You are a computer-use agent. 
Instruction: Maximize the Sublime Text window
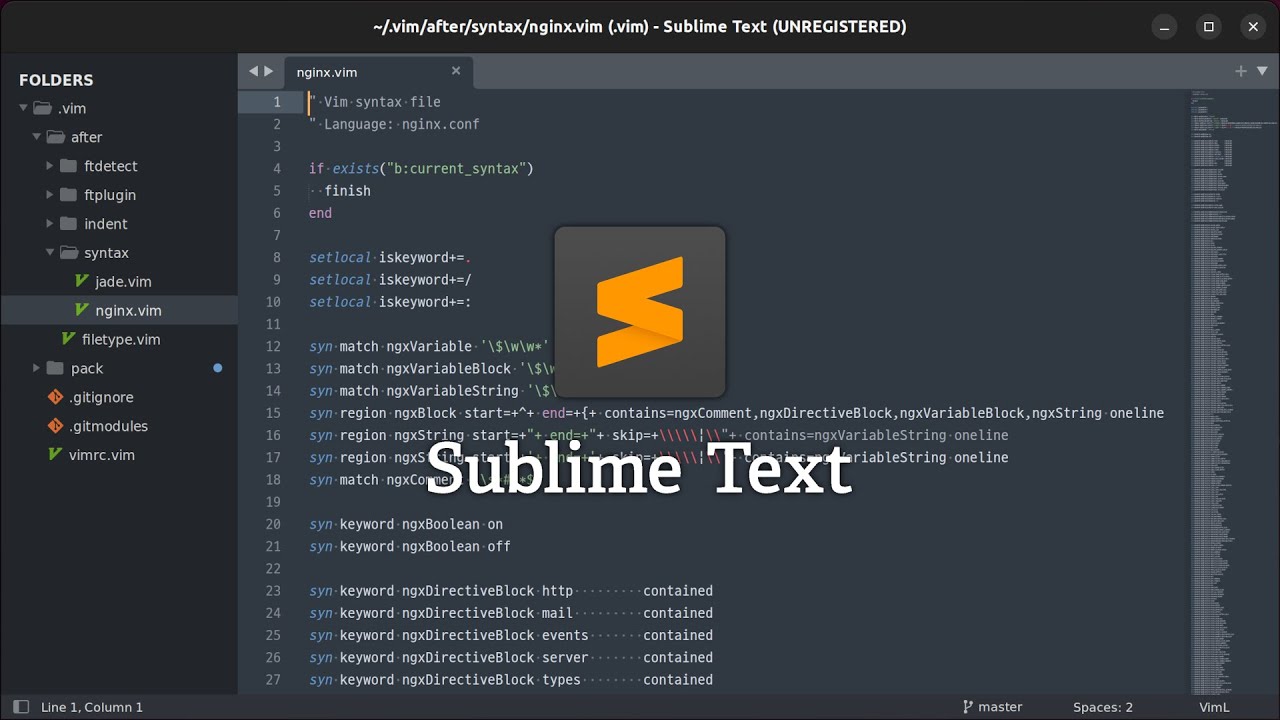1208,27
